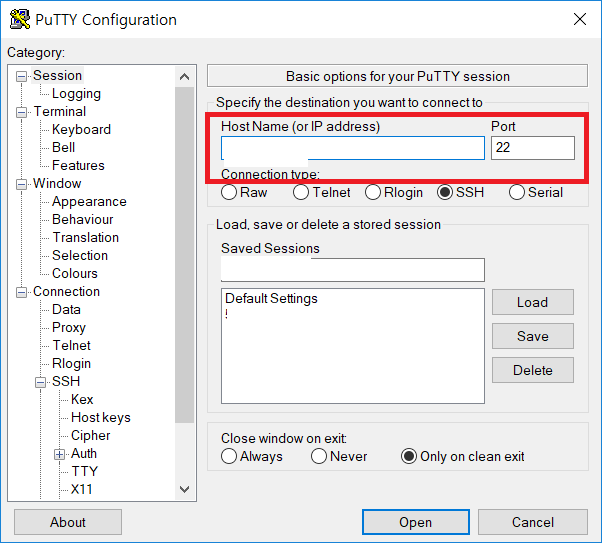Open the Colours settings page
This screenshot has height=543, width=602.
tap(75, 274)
